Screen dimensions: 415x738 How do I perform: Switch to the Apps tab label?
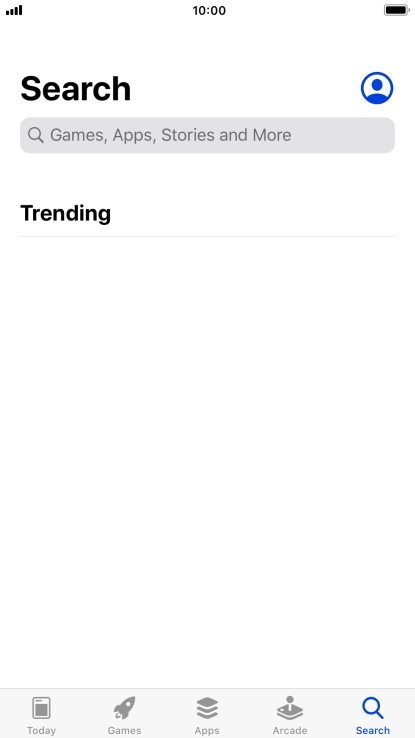207,730
